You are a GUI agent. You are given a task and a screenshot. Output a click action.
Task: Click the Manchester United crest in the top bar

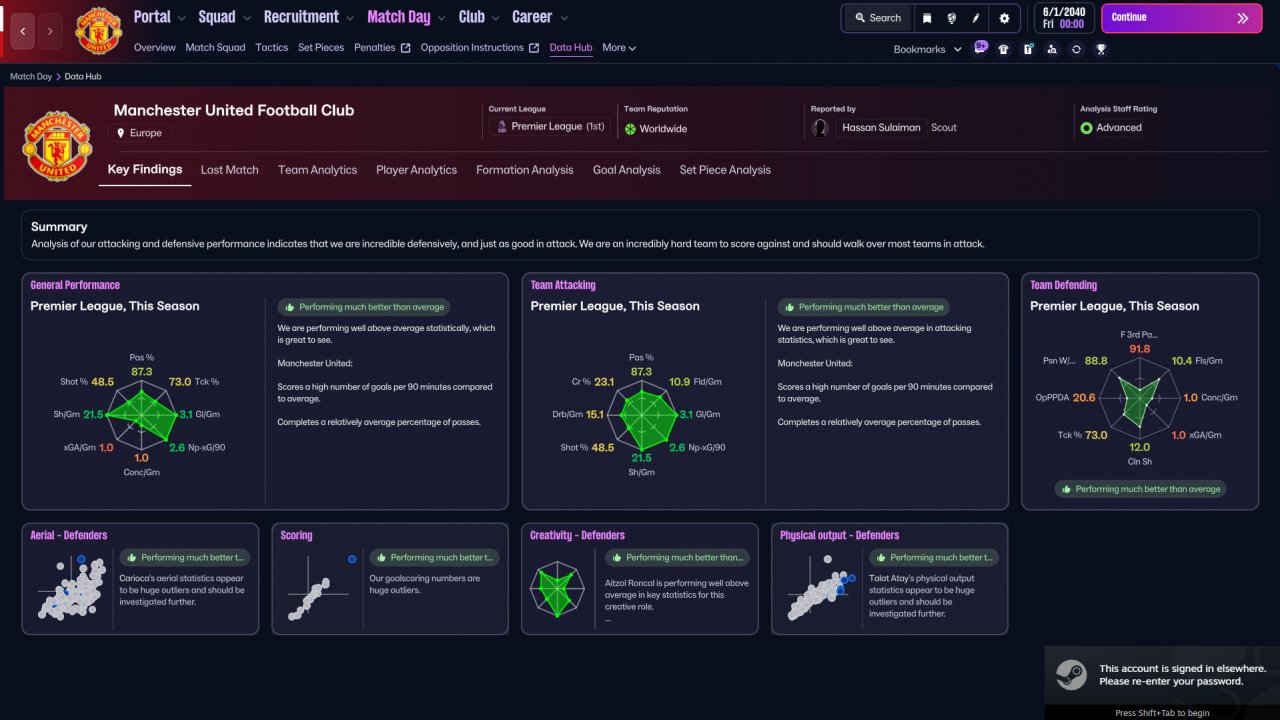click(98, 30)
